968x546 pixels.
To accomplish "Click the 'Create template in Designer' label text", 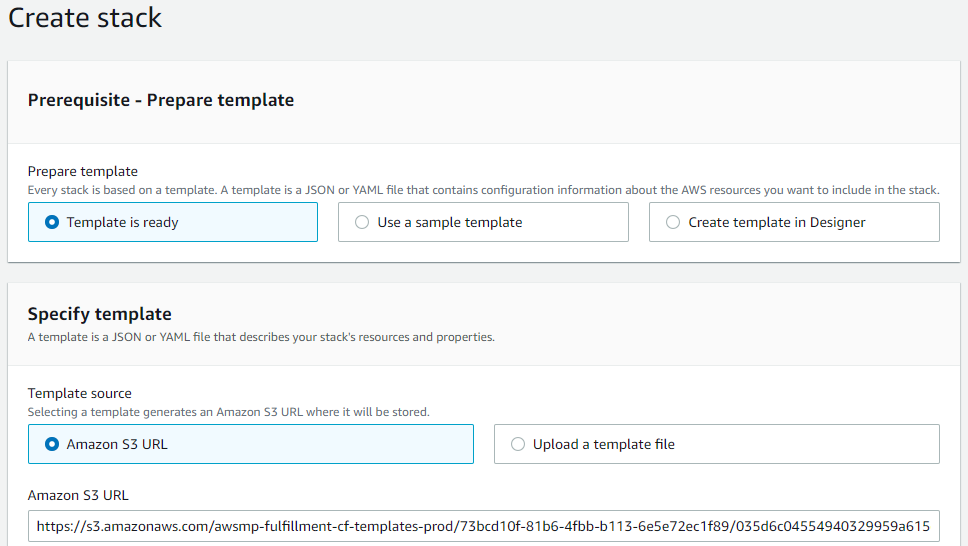I will click(777, 222).
